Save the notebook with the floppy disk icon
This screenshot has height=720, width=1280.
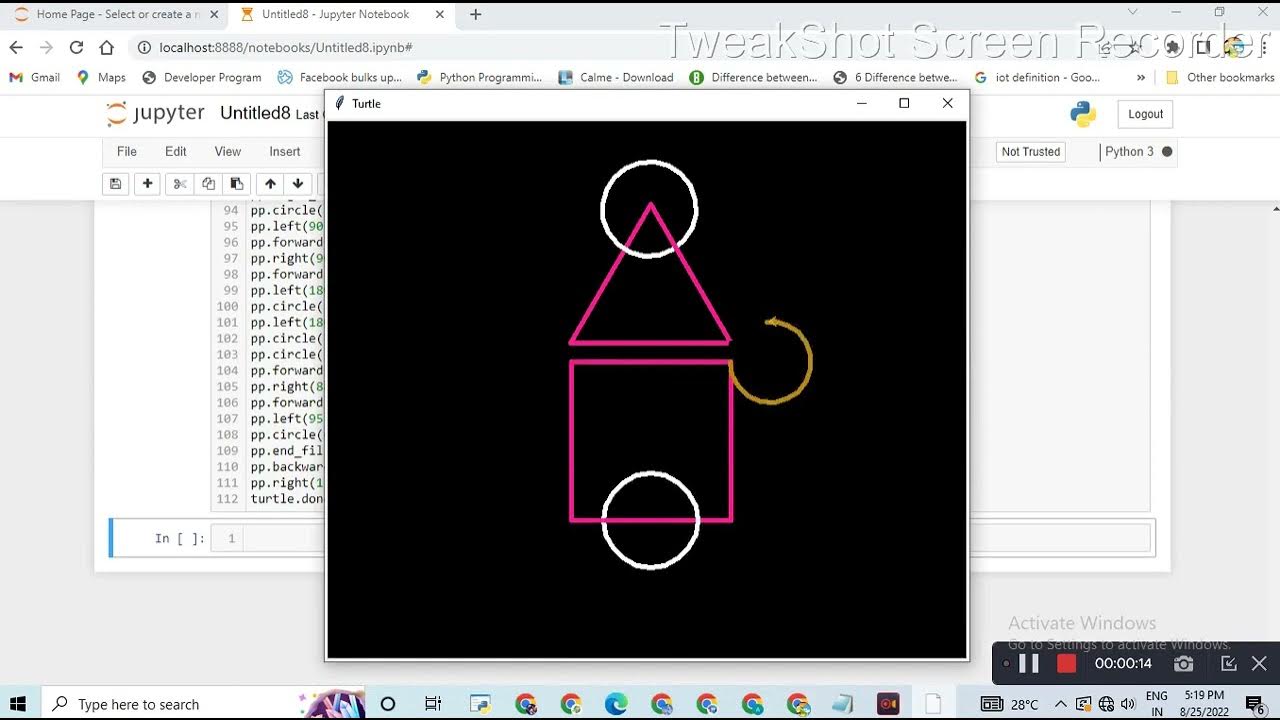pyautogui.click(x=115, y=183)
